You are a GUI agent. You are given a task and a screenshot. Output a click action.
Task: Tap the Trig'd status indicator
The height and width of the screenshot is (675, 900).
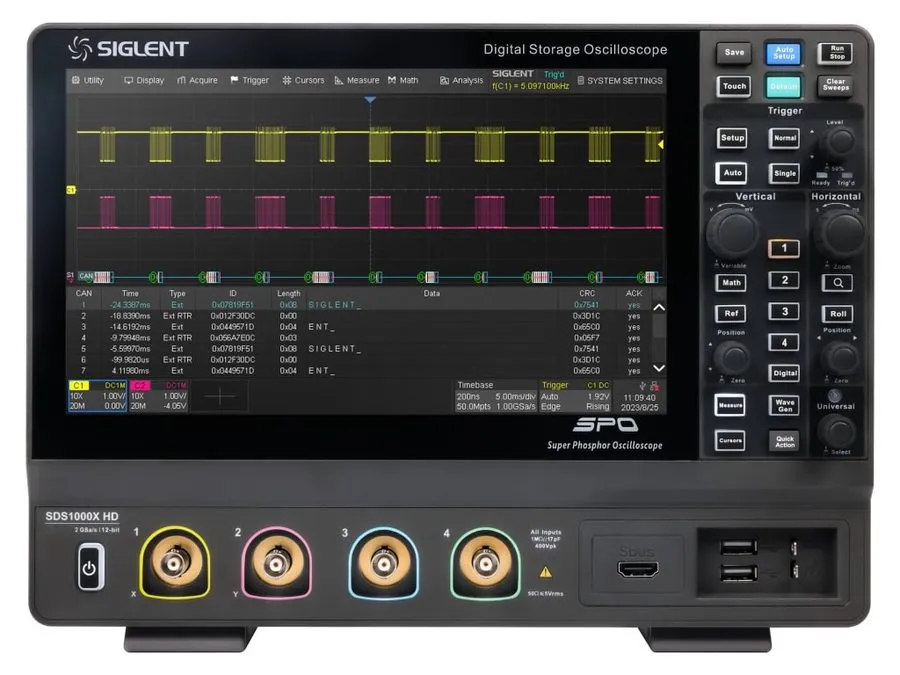[x=554, y=74]
